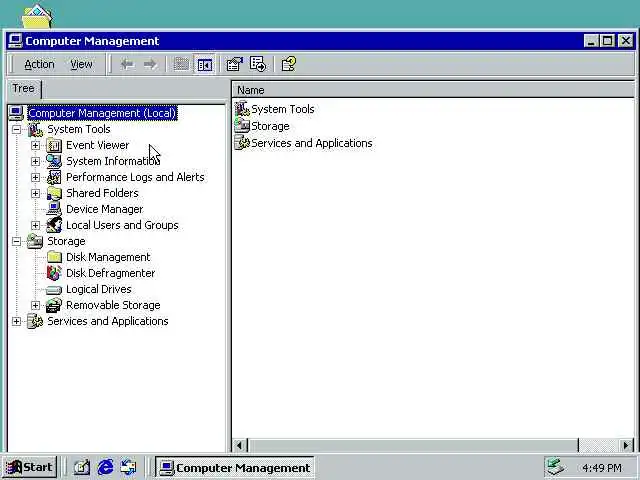Open the Start menu

tap(30, 467)
